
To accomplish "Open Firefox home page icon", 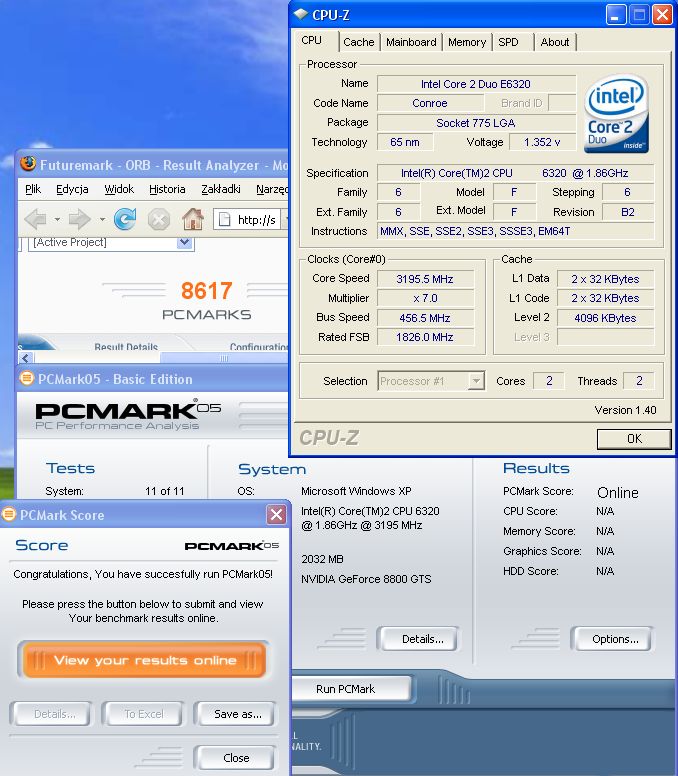I will click(193, 219).
